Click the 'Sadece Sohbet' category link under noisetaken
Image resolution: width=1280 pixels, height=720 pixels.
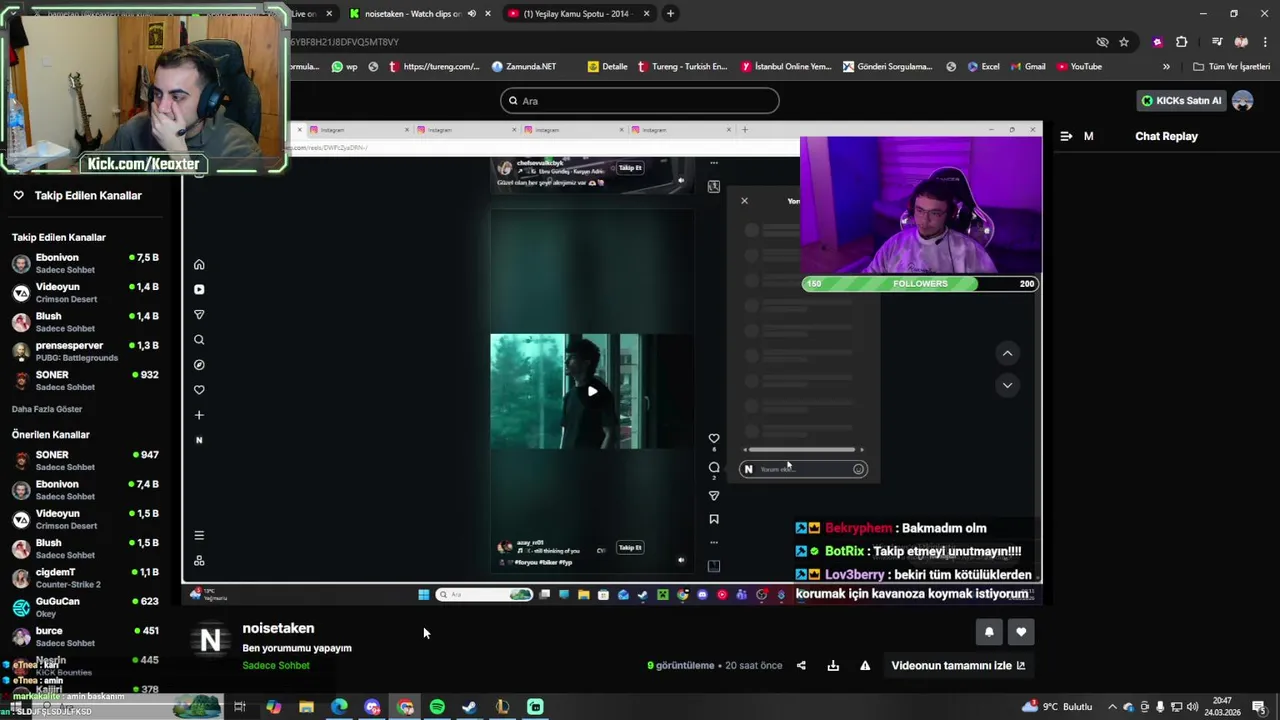(276, 665)
